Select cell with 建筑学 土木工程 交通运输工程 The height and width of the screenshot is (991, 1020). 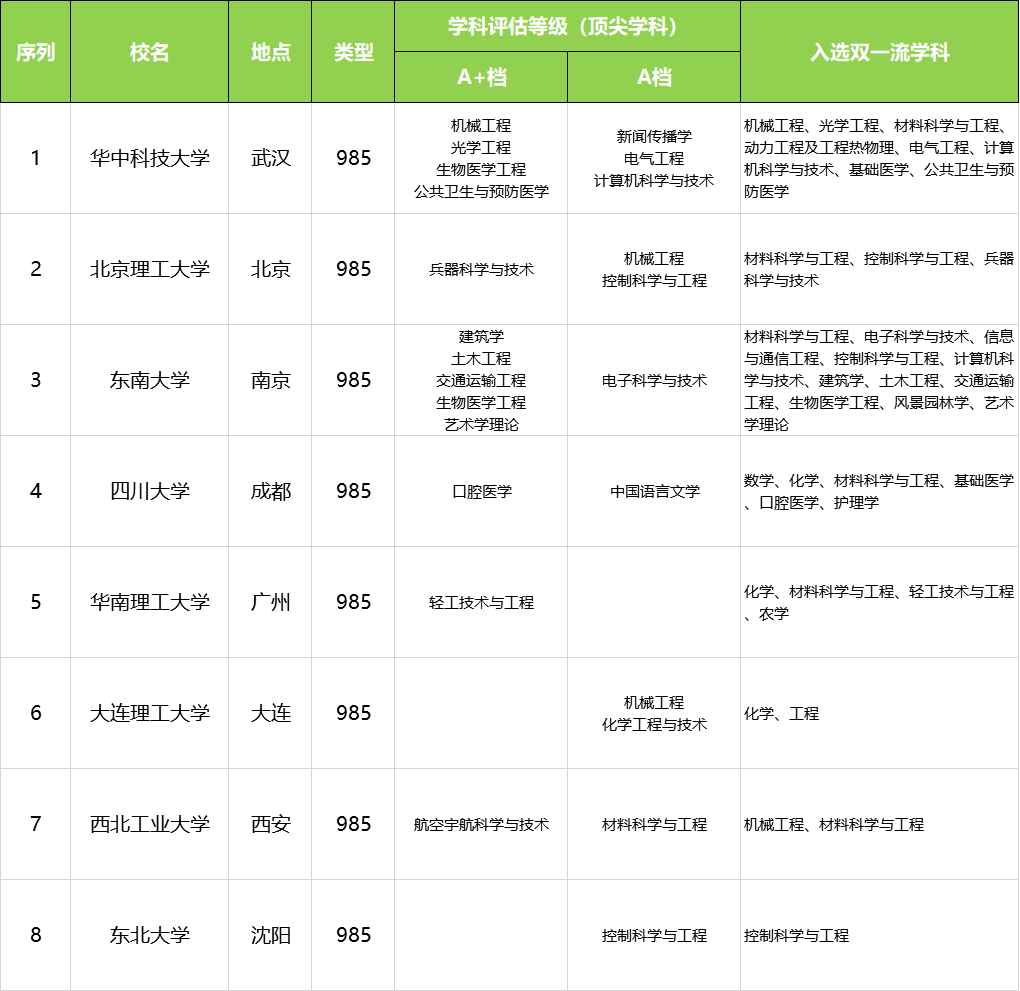tap(481, 380)
